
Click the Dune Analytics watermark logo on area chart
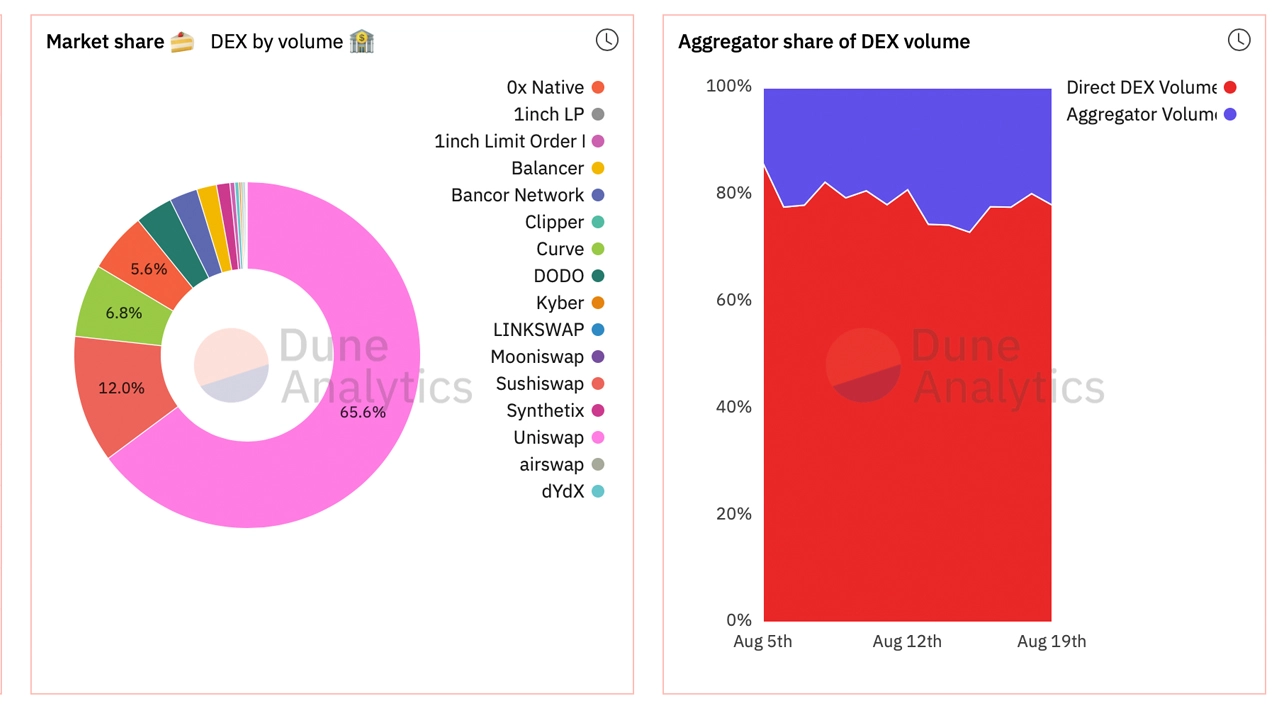(x=863, y=365)
